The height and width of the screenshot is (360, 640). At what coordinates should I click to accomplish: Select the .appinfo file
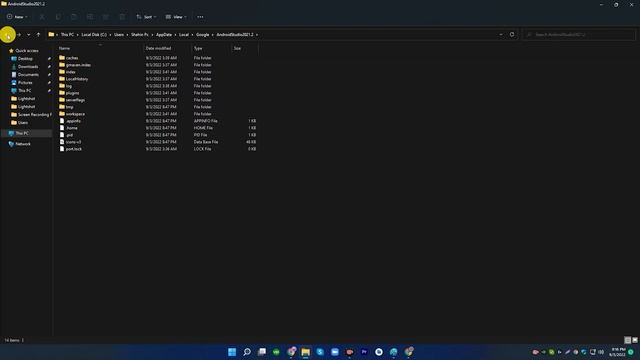pos(73,121)
